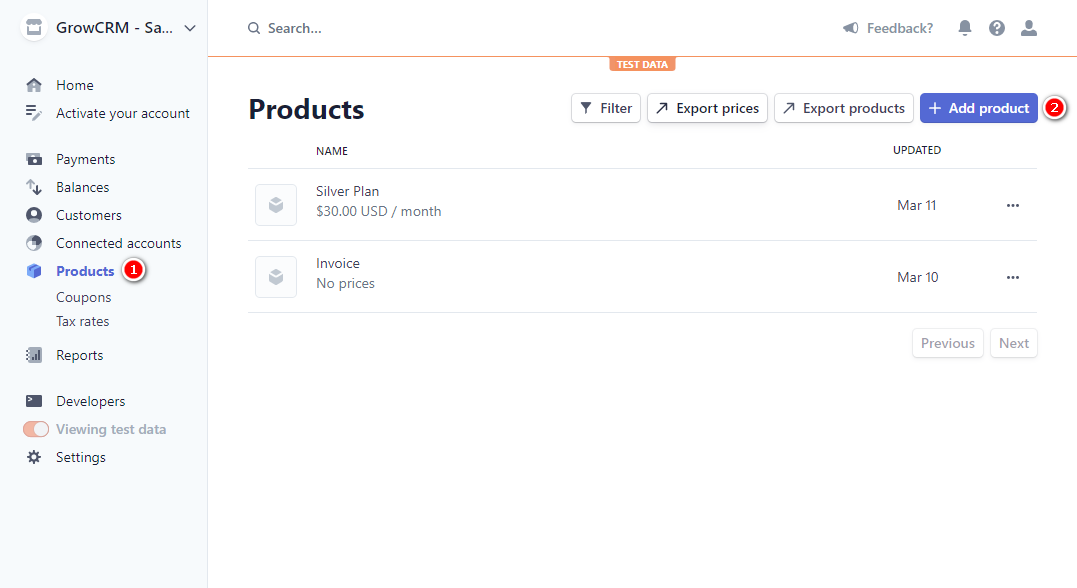Toggle the Viewing test data switch
The image size is (1077, 588).
[36, 429]
